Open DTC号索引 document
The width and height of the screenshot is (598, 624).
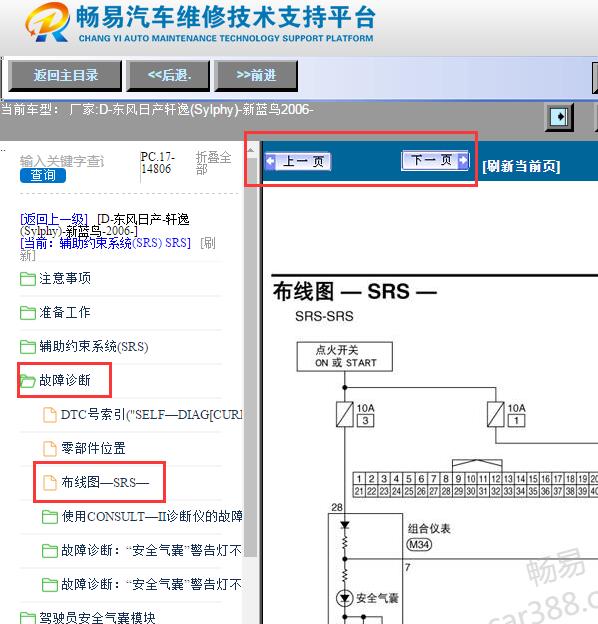coord(143,415)
